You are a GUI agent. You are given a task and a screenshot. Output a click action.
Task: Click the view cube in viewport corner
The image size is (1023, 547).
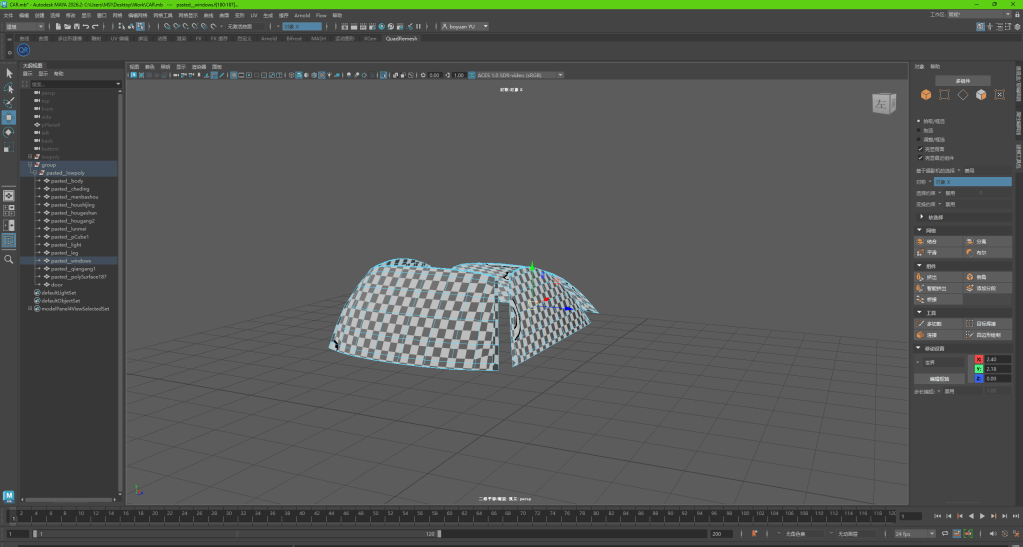880,104
